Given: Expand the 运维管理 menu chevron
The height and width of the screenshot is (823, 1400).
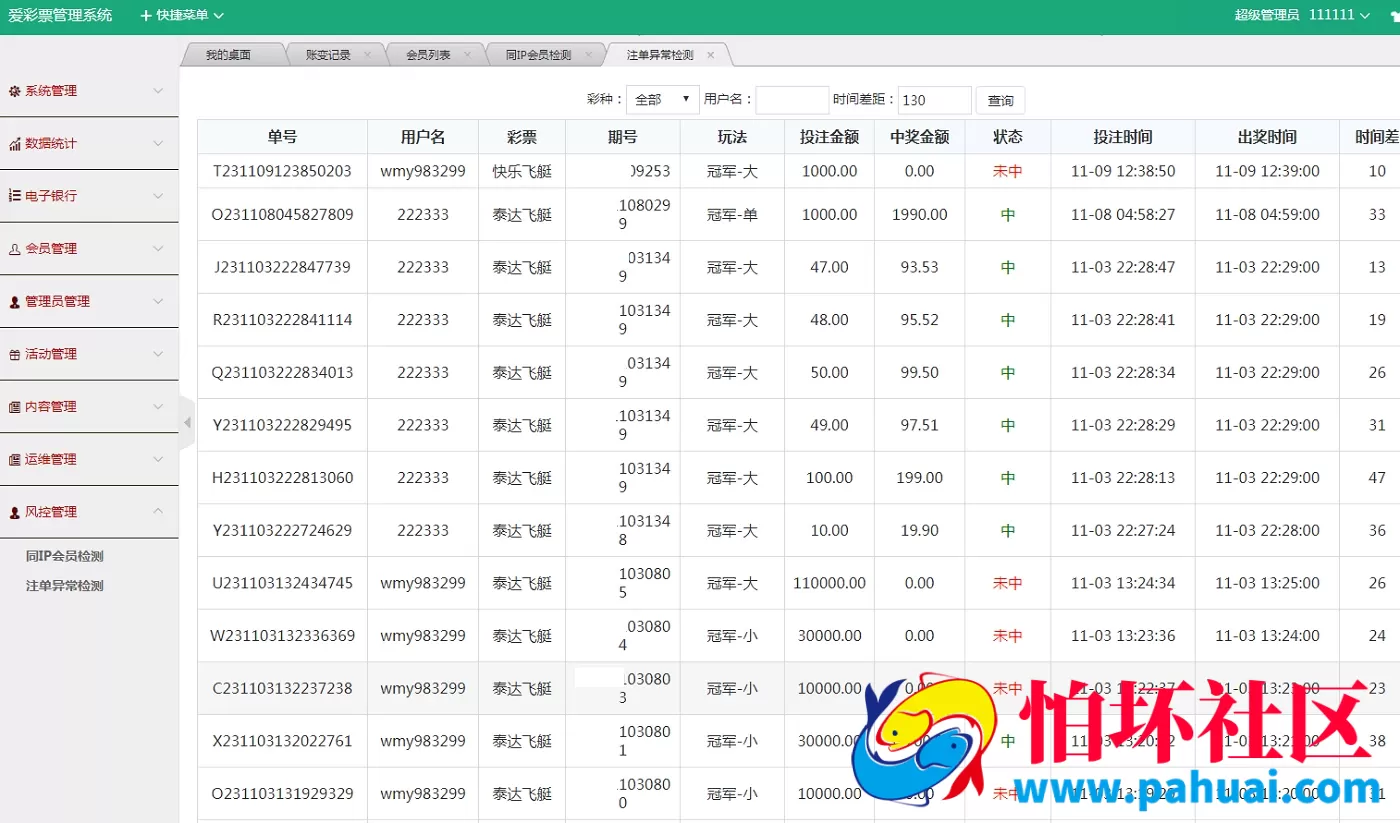Looking at the screenshot, I should [x=158, y=460].
